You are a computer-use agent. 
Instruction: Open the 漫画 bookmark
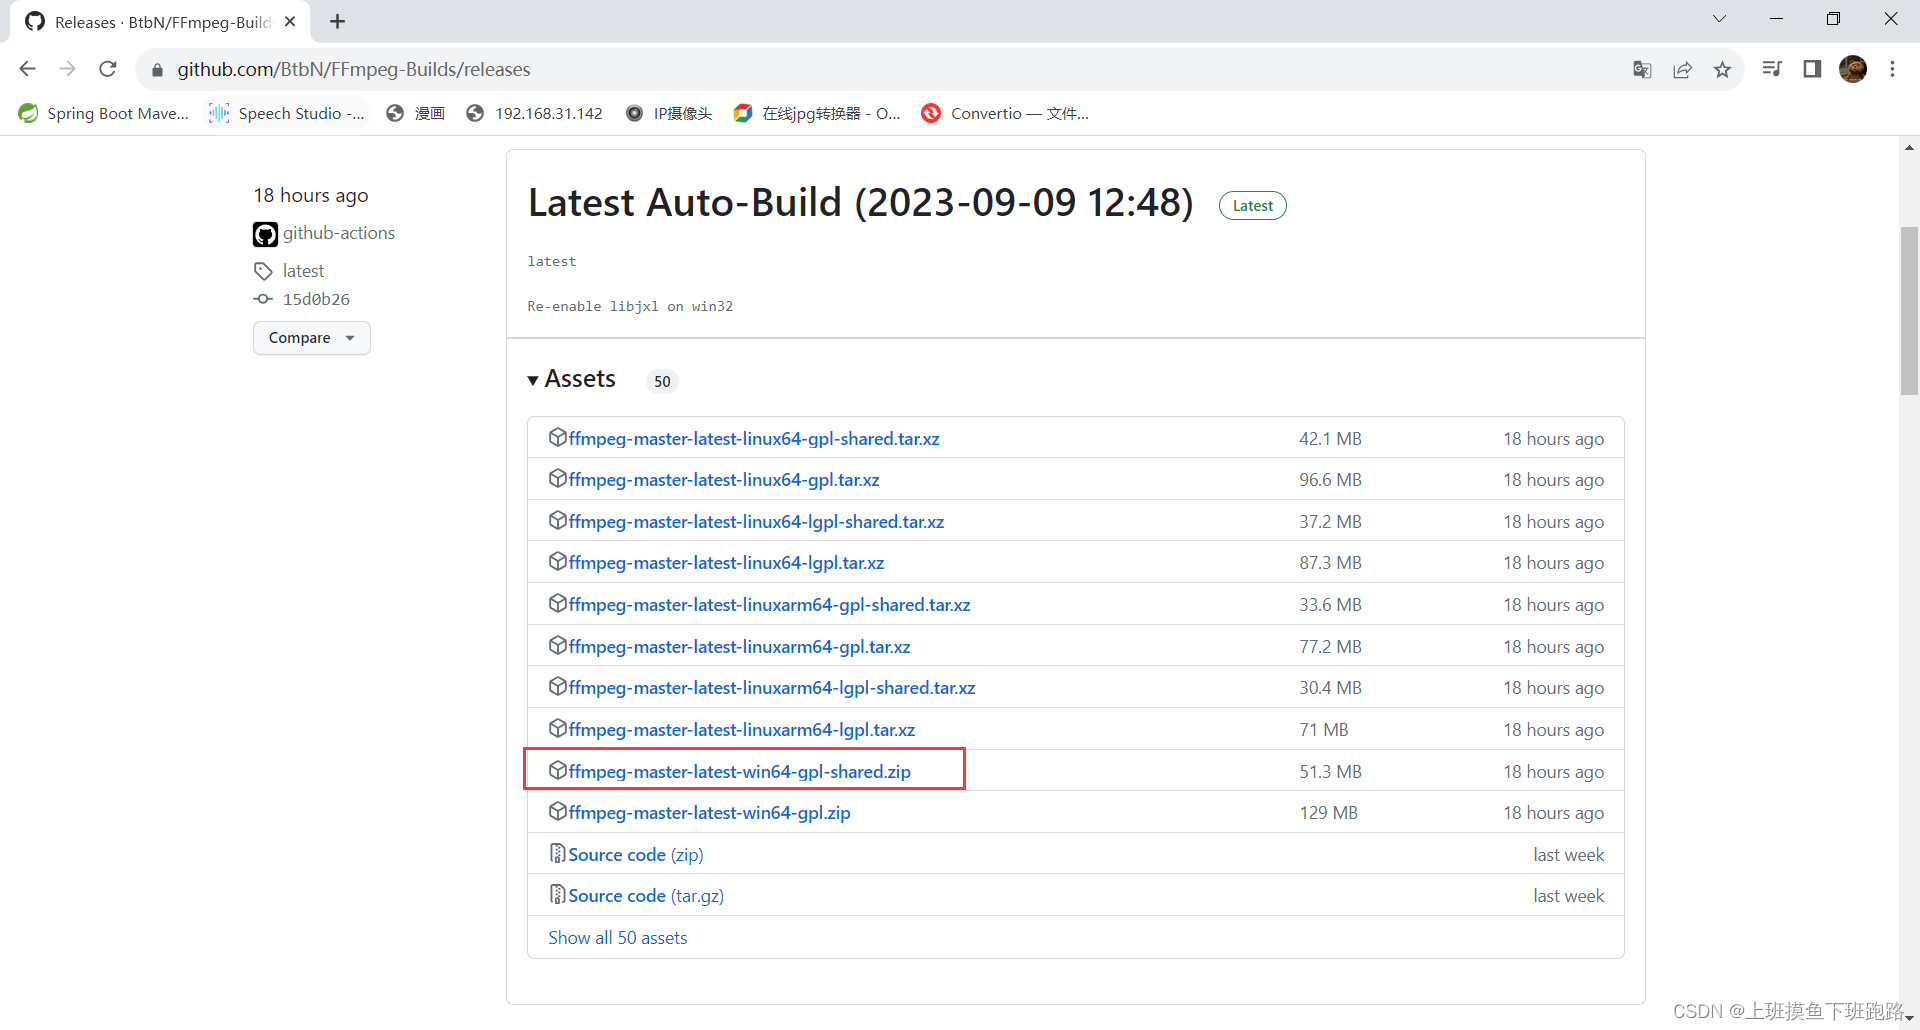416,113
